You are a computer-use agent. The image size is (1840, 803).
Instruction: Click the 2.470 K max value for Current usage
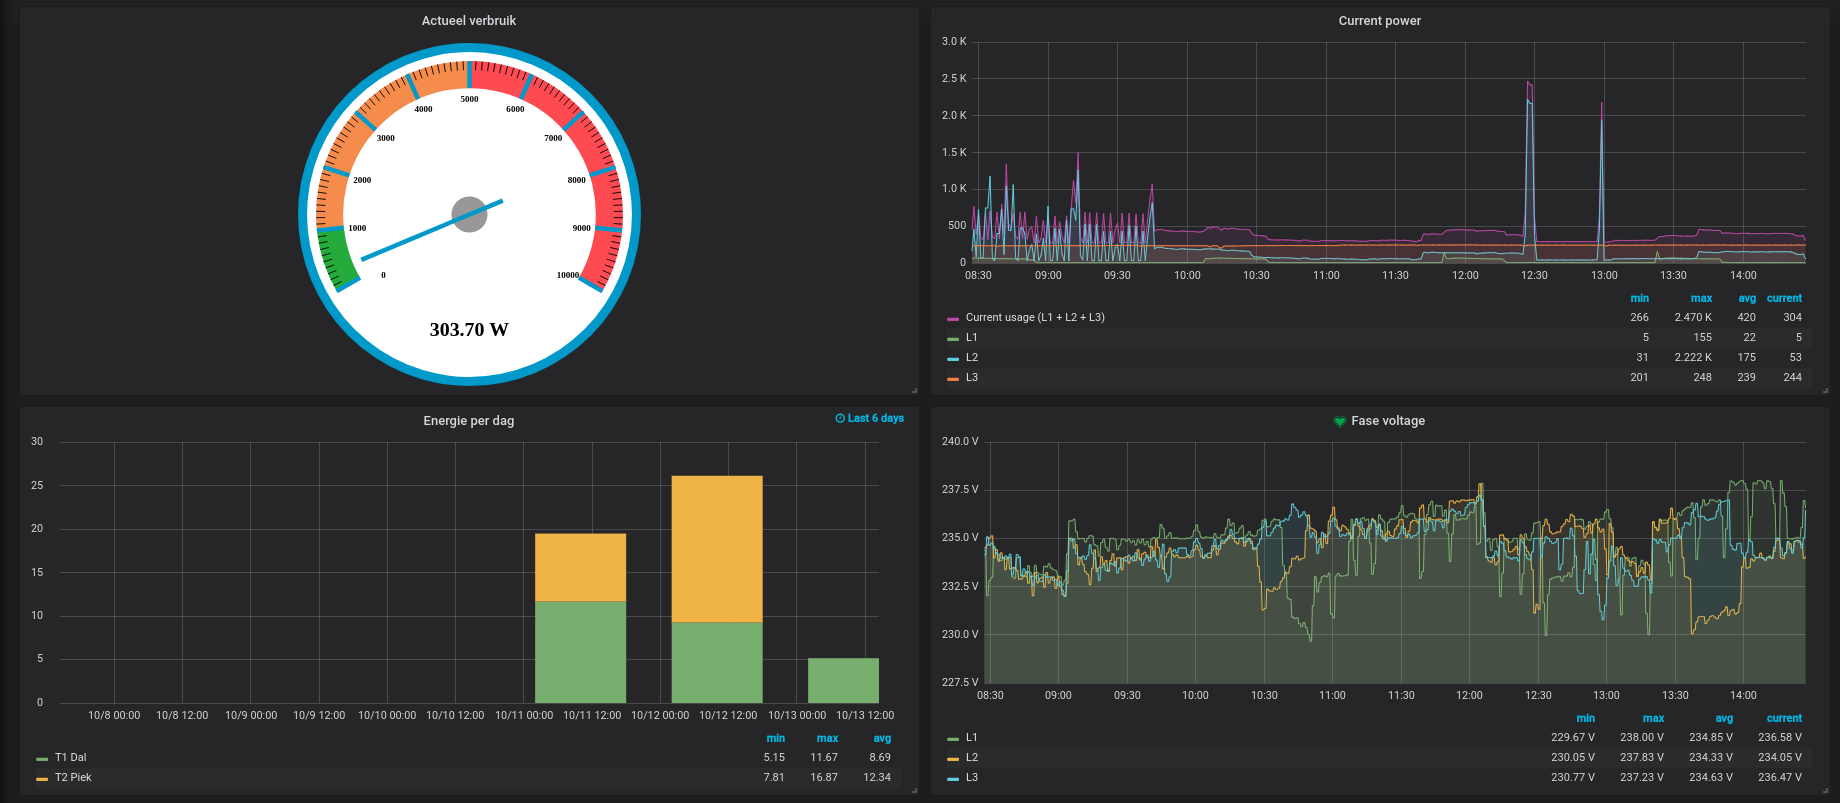(x=1693, y=317)
